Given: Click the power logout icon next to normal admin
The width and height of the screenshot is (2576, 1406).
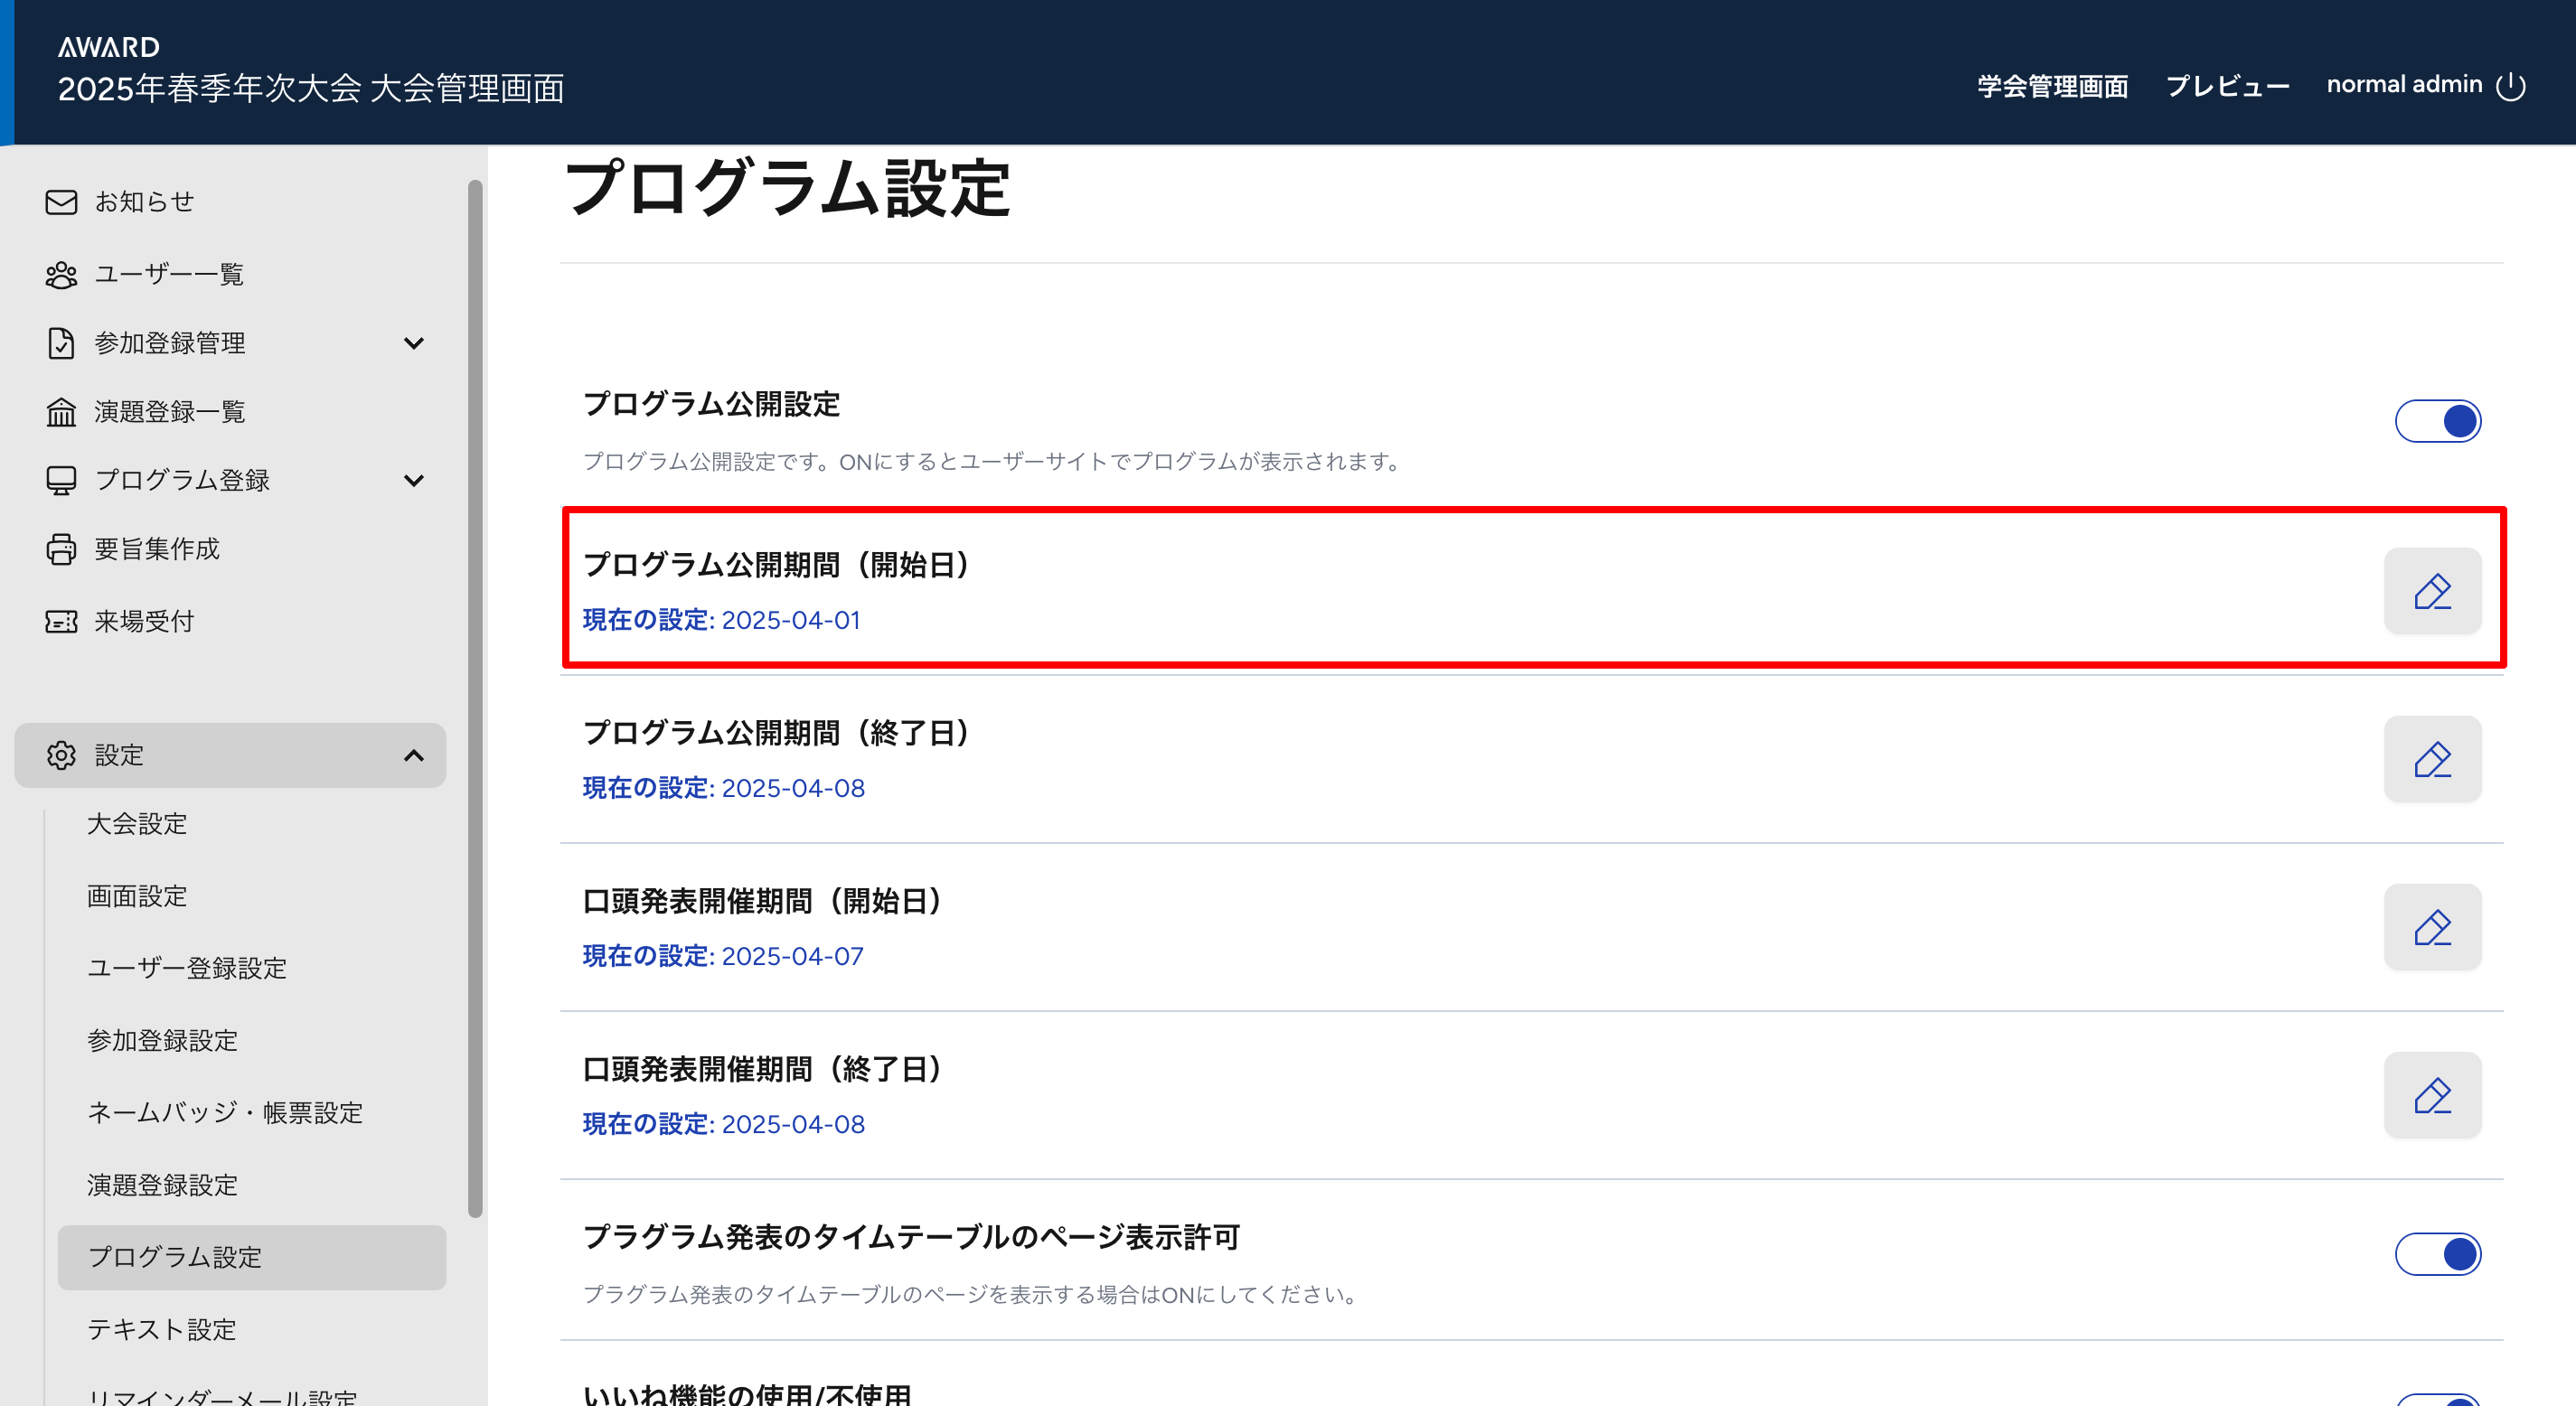Looking at the screenshot, I should coord(2510,86).
